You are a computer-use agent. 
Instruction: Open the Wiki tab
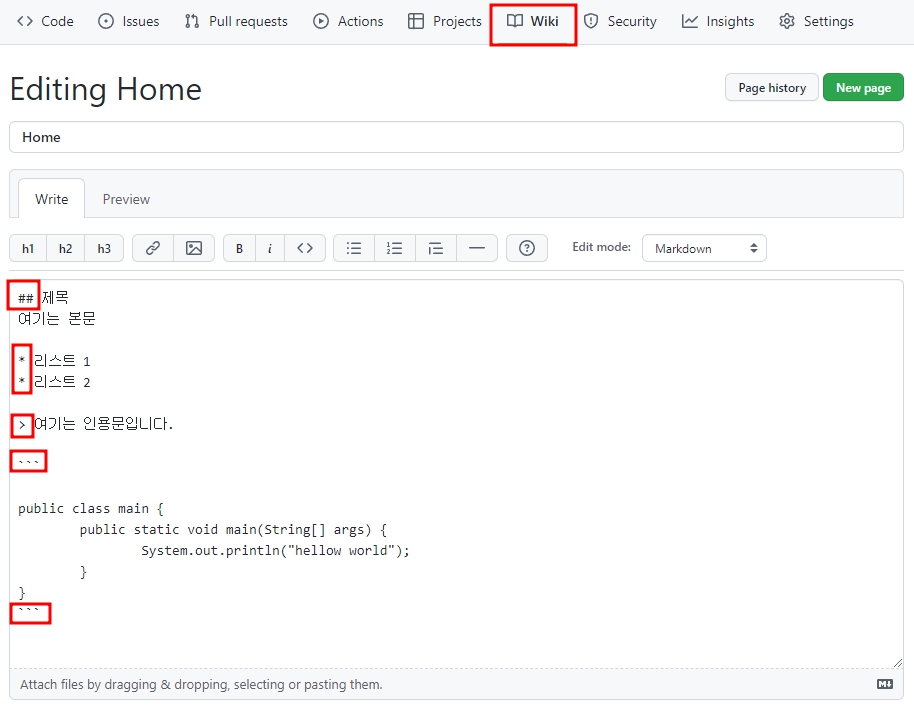(x=533, y=22)
